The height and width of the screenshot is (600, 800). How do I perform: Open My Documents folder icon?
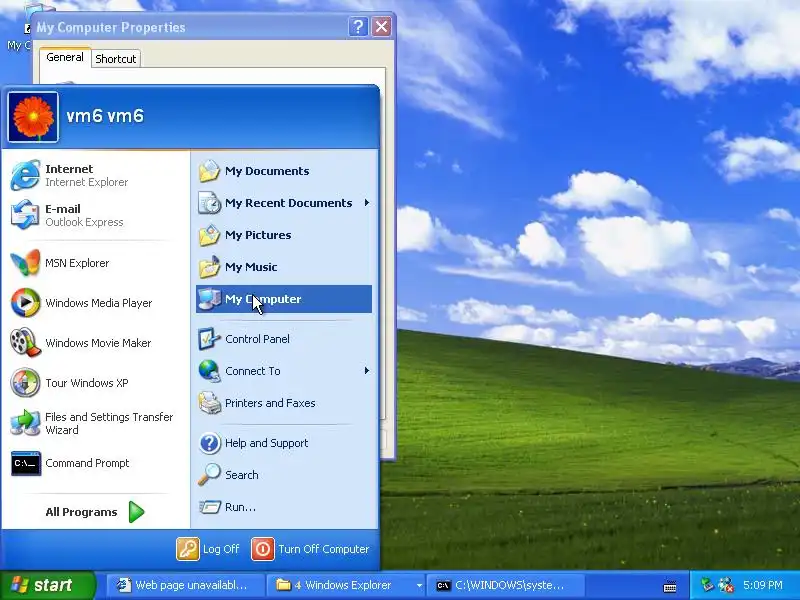pyautogui.click(x=209, y=171)
